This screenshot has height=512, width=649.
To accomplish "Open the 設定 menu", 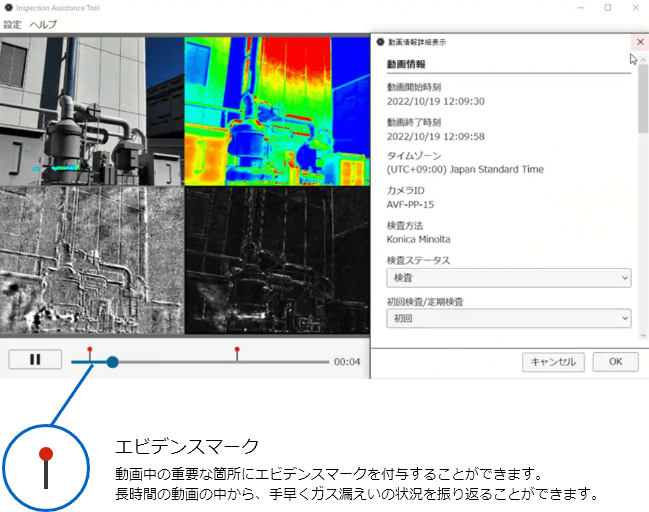I will coord(12,24).
